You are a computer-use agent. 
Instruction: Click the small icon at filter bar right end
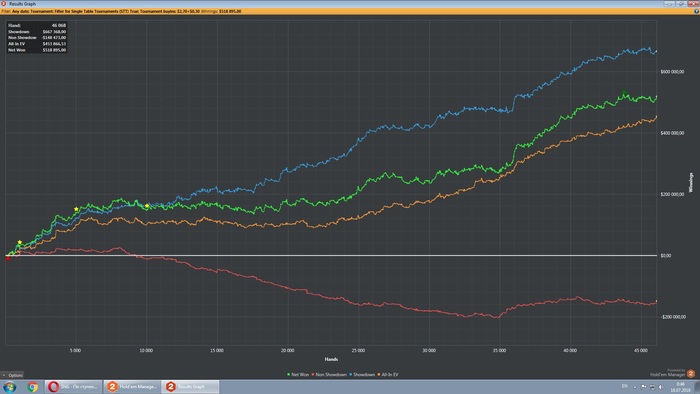[696, 11]
